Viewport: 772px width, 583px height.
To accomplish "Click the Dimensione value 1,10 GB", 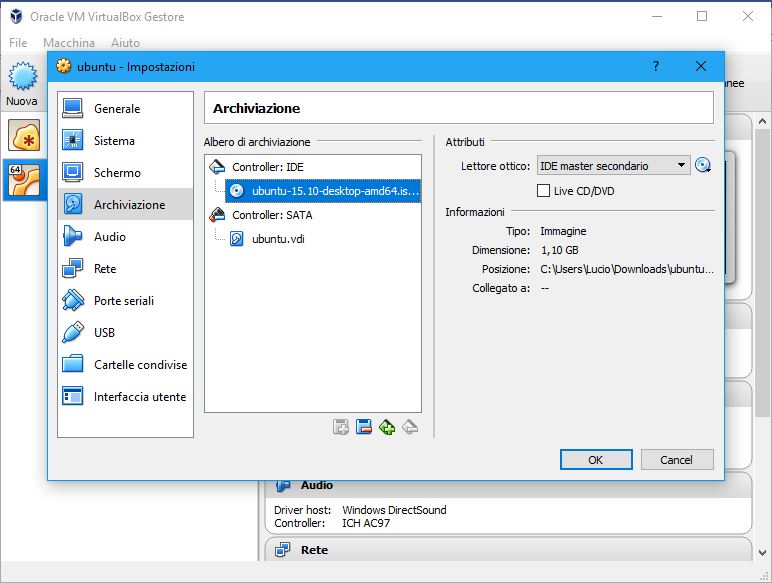I will click(559, 250).
